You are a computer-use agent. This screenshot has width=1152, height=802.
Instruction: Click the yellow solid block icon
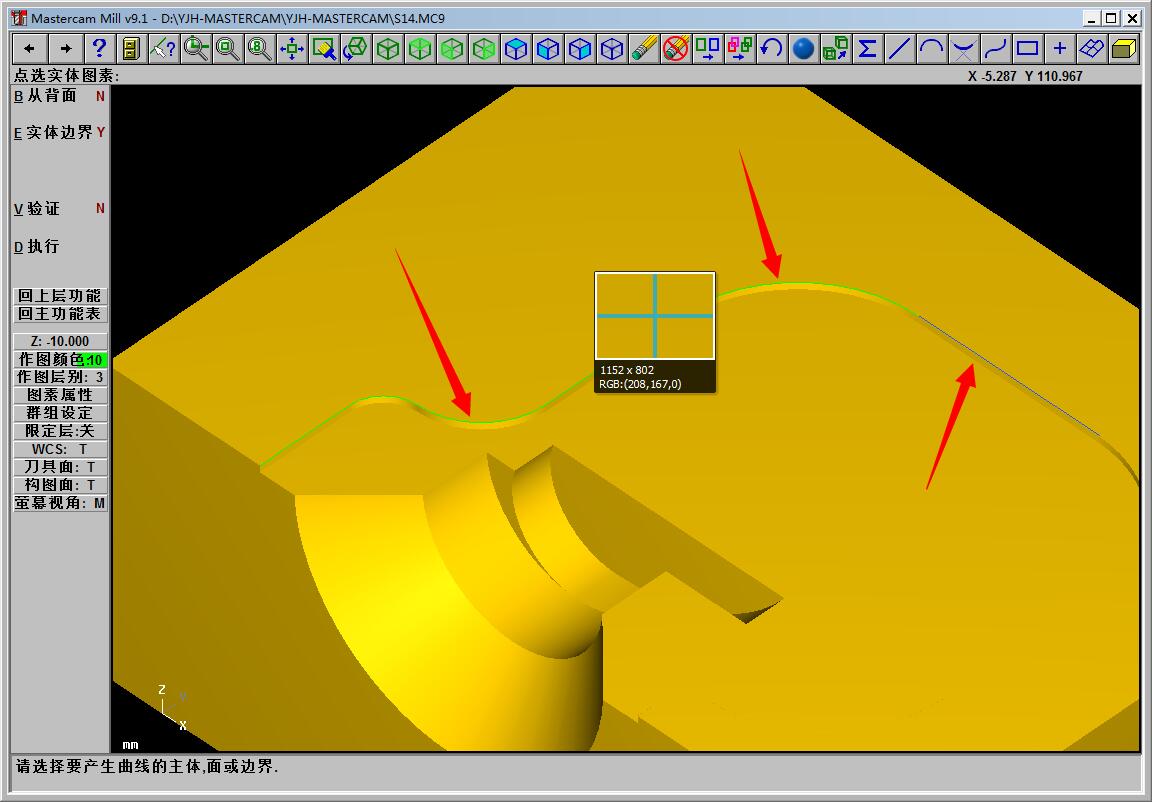[1123, 48]
